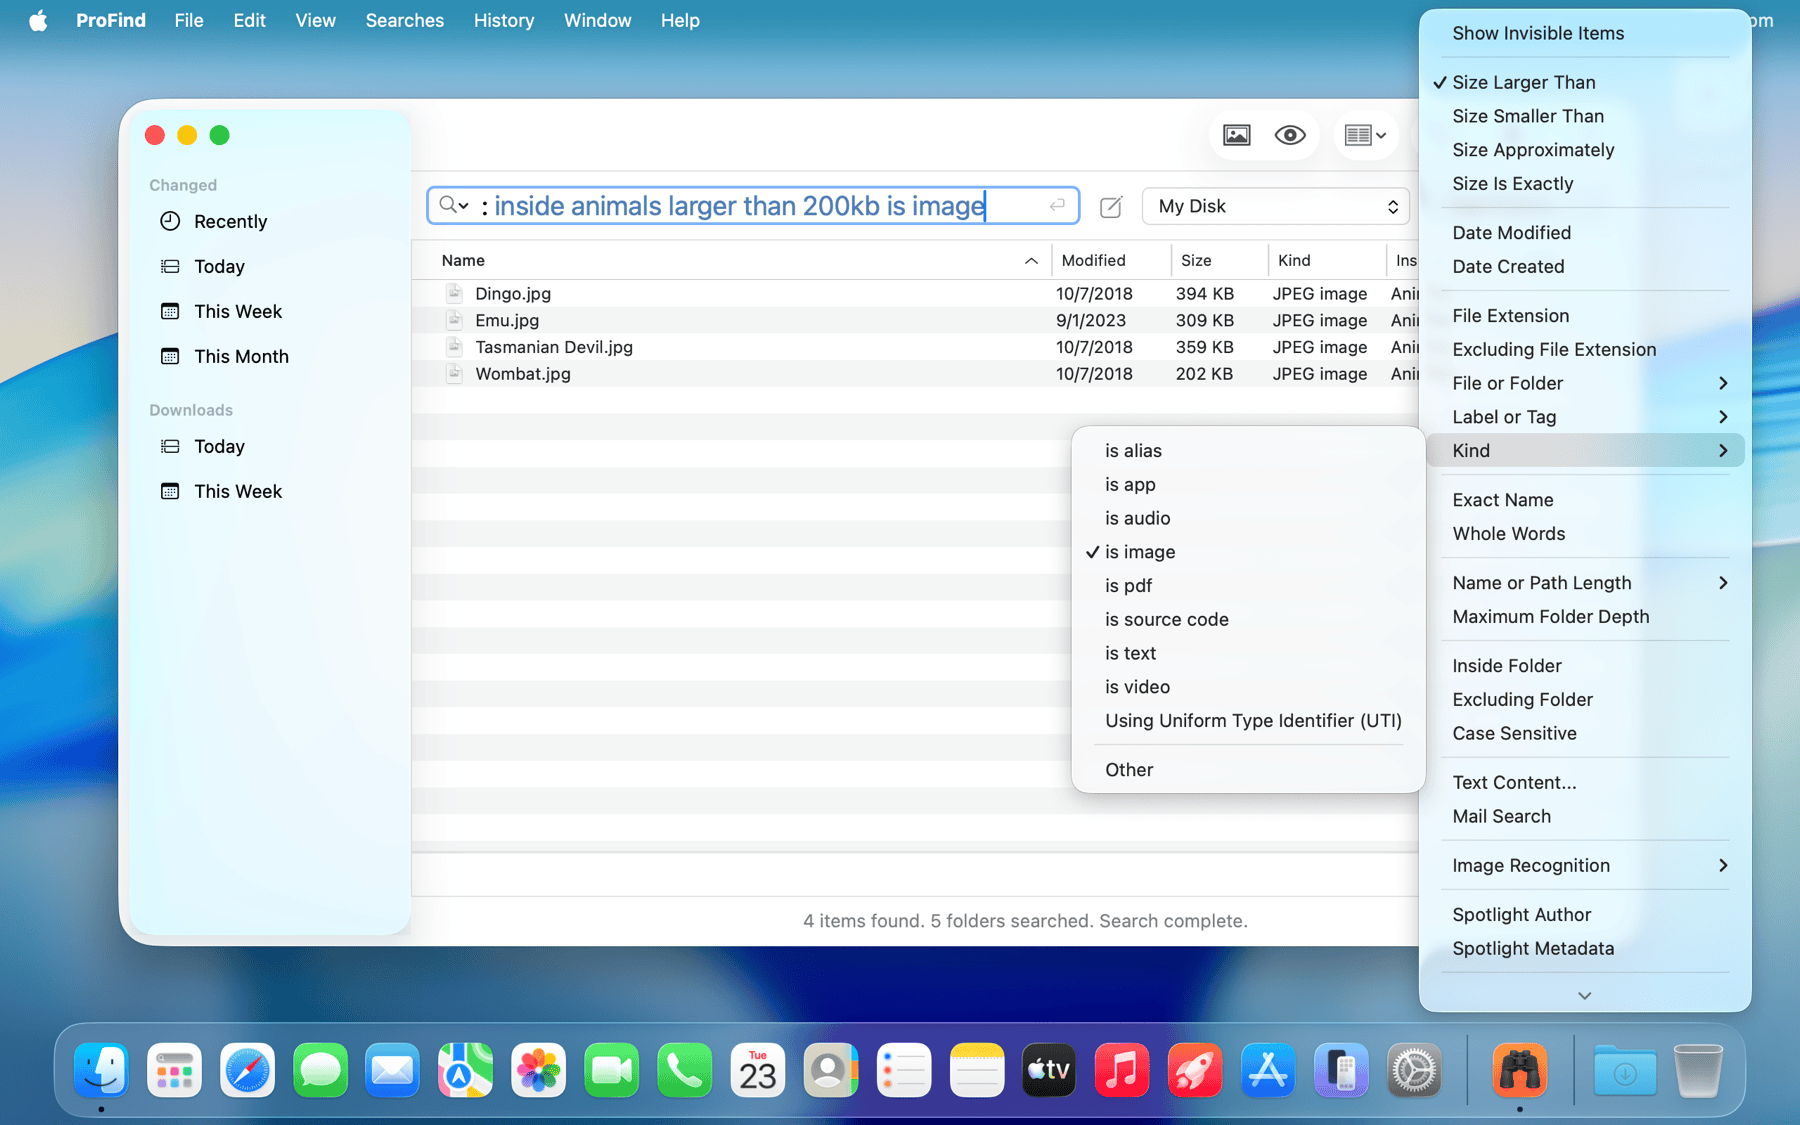Image resolution: width=1800 pixels, height=1125 pixels.
Task: Click the return arrow in search field
Action: coord(1057,205)
